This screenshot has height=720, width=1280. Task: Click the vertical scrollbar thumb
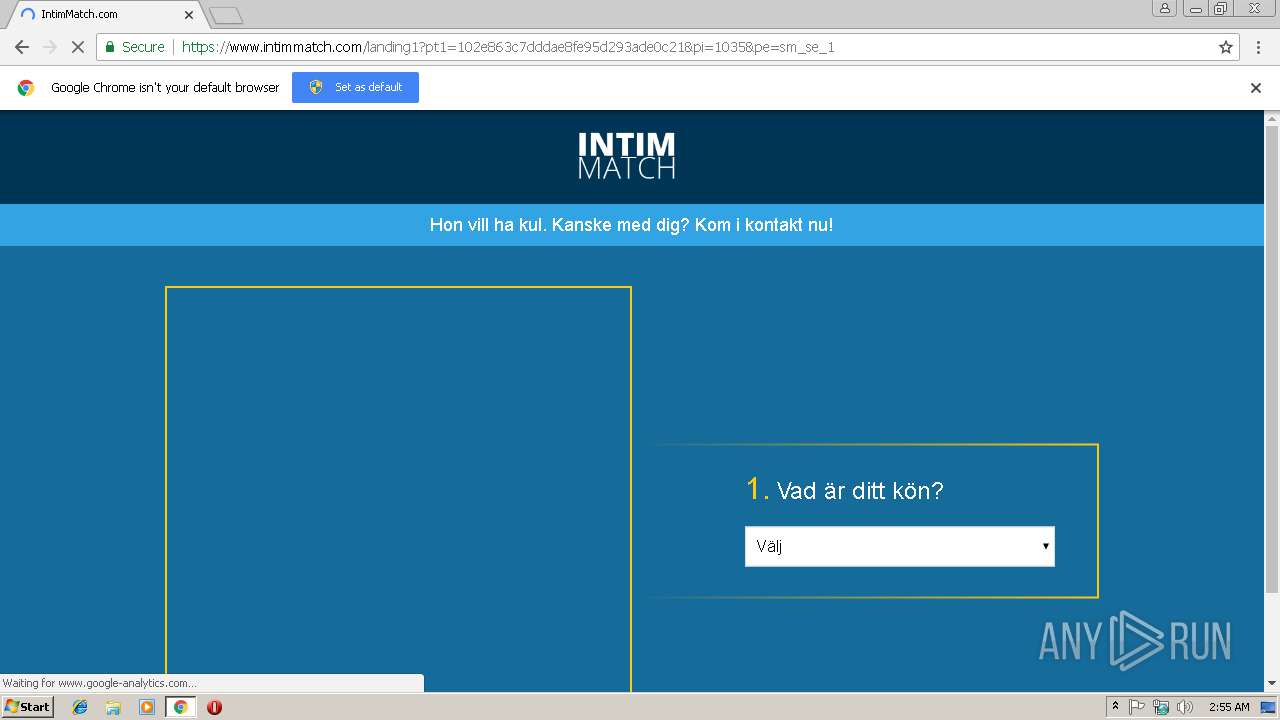click(x=1272, y=358)
